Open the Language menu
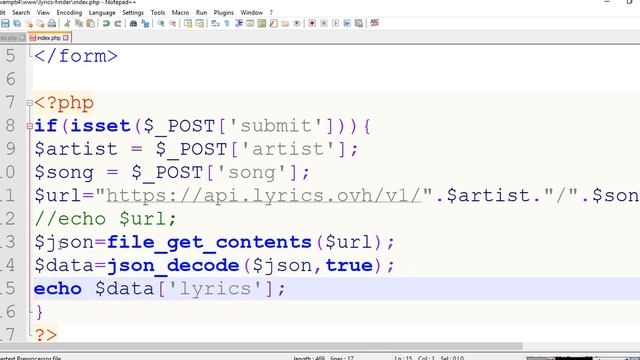Viewport: 640px width, 360px height. (102, 13)
